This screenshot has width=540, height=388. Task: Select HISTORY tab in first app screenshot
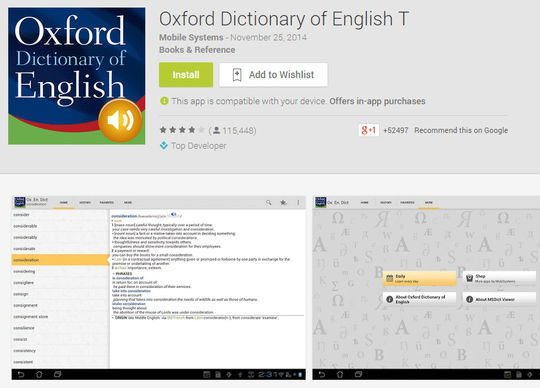pyautogui.click(x=85, y=203)
